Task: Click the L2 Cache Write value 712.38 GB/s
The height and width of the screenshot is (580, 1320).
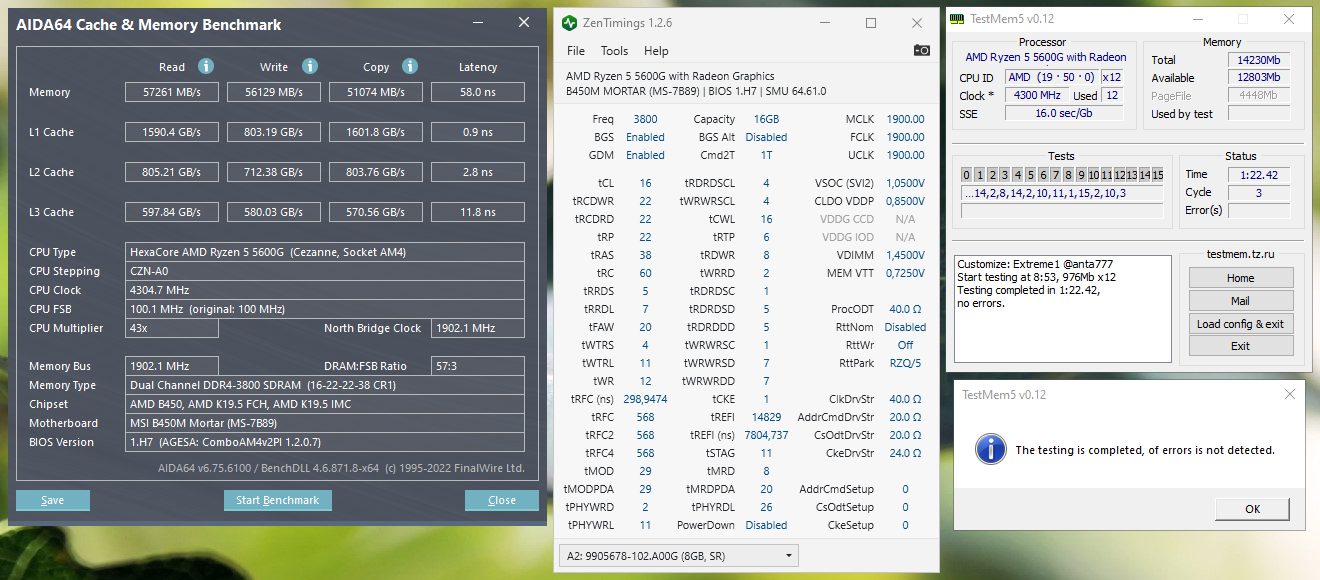Action: [x=273, y=172]
